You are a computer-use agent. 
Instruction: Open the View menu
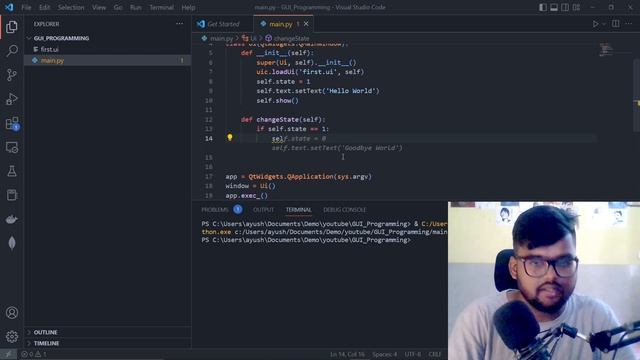(99, 7)
